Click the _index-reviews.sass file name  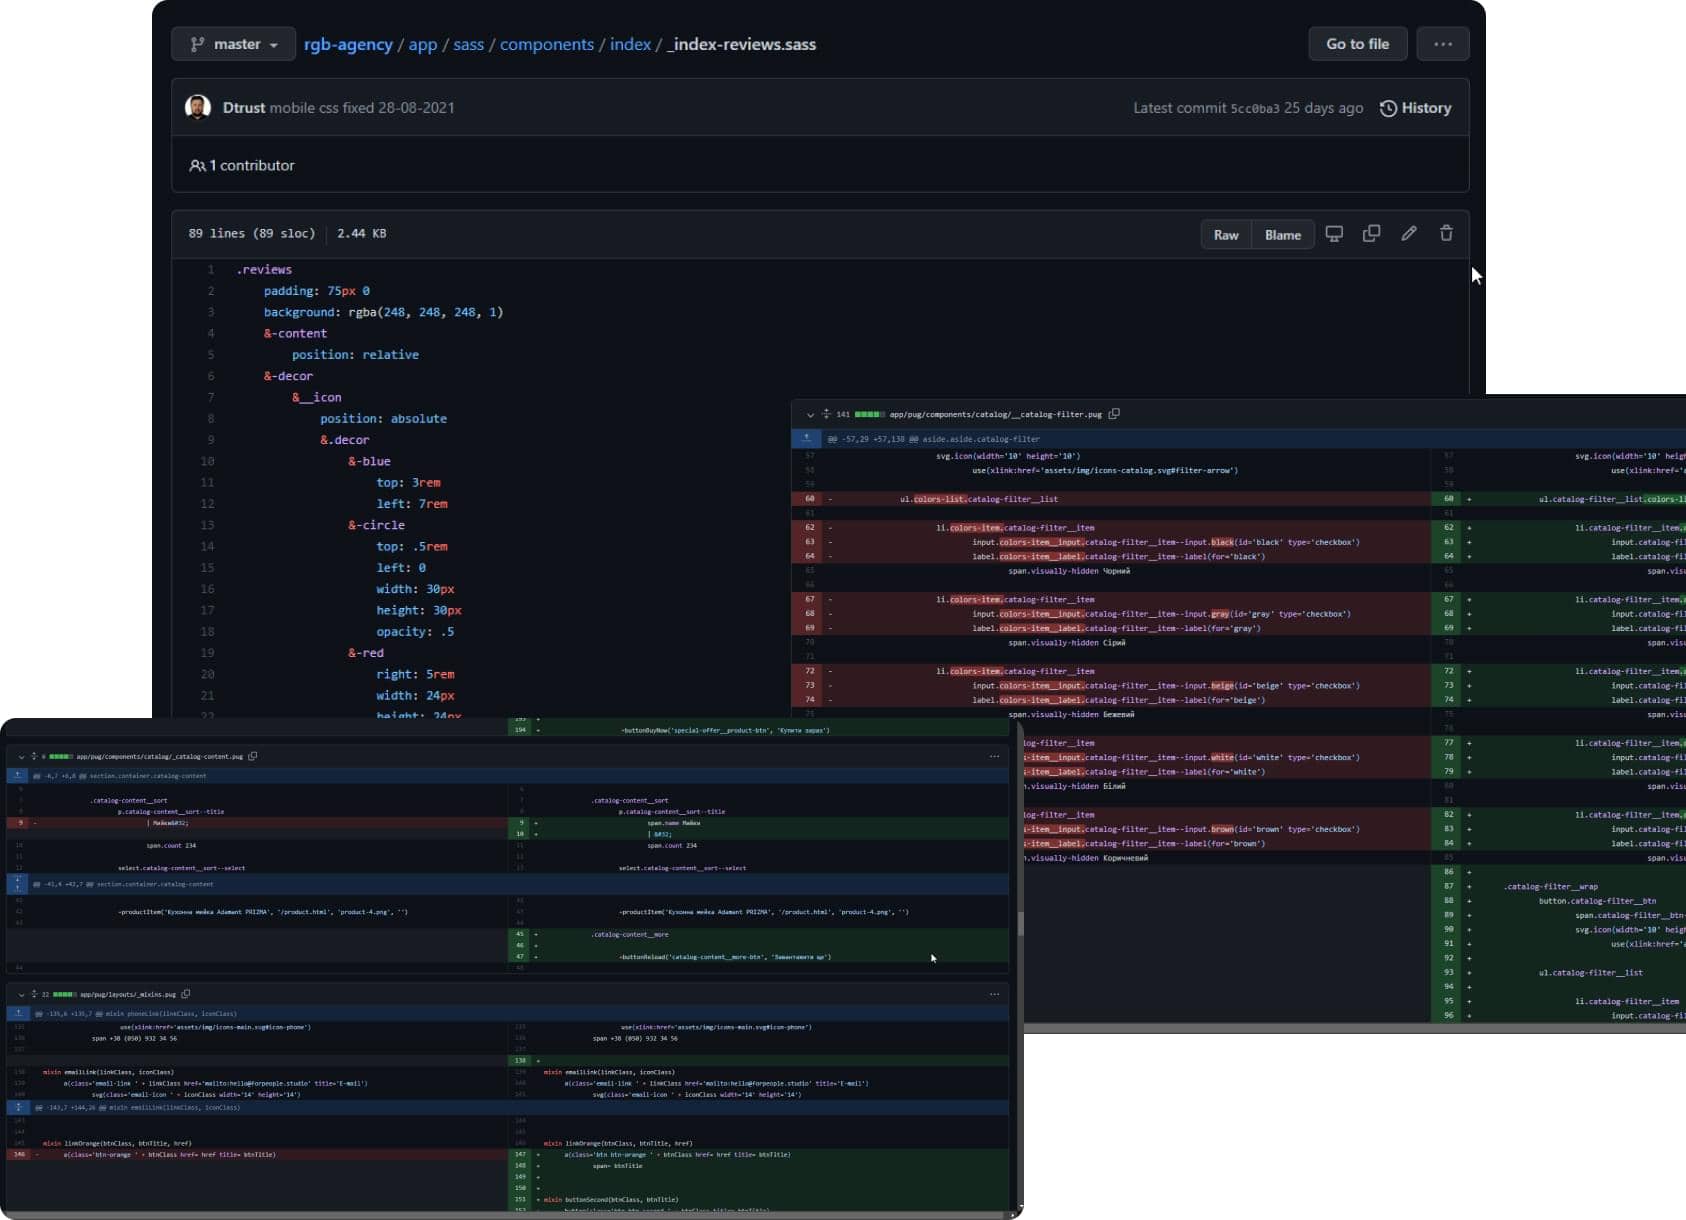point(741,45)
